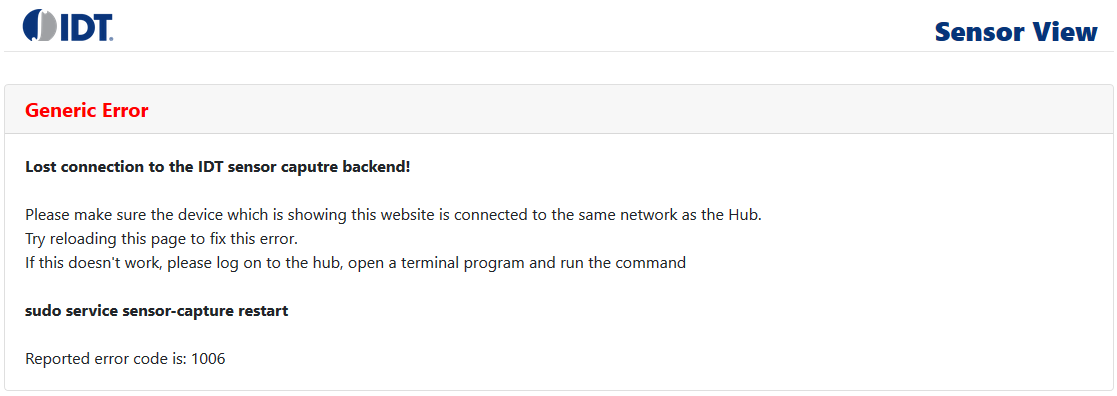Click the number 1006 at the panel bottom
This screenshot has height=396, width=1117.
(209, 359)
